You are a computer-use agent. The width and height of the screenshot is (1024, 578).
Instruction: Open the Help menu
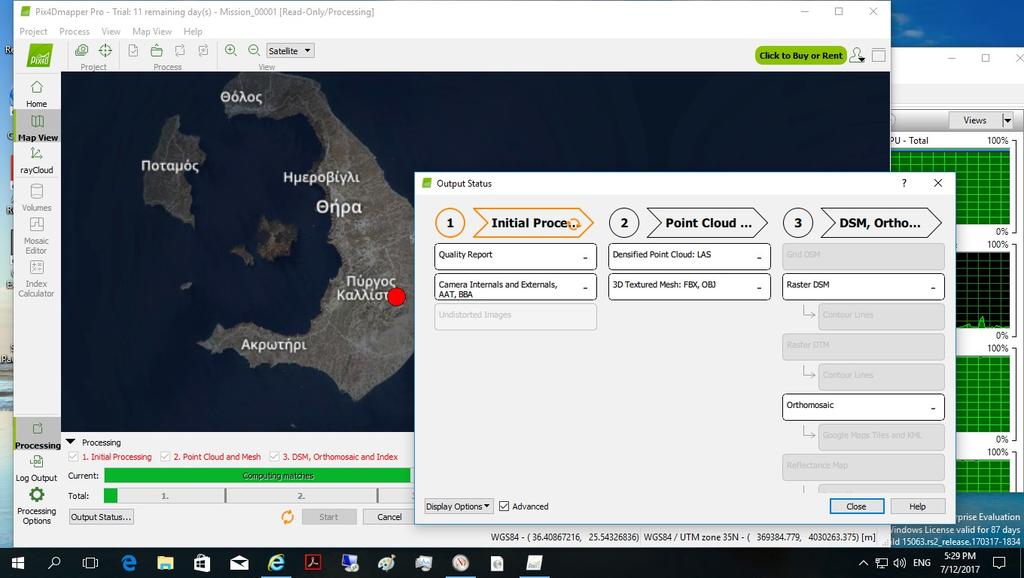tap(193, 31)
